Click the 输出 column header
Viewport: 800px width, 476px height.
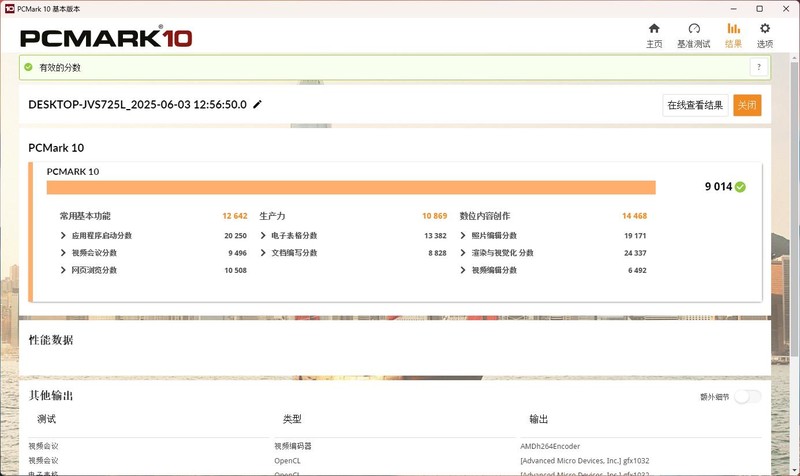tap(539, 419)
